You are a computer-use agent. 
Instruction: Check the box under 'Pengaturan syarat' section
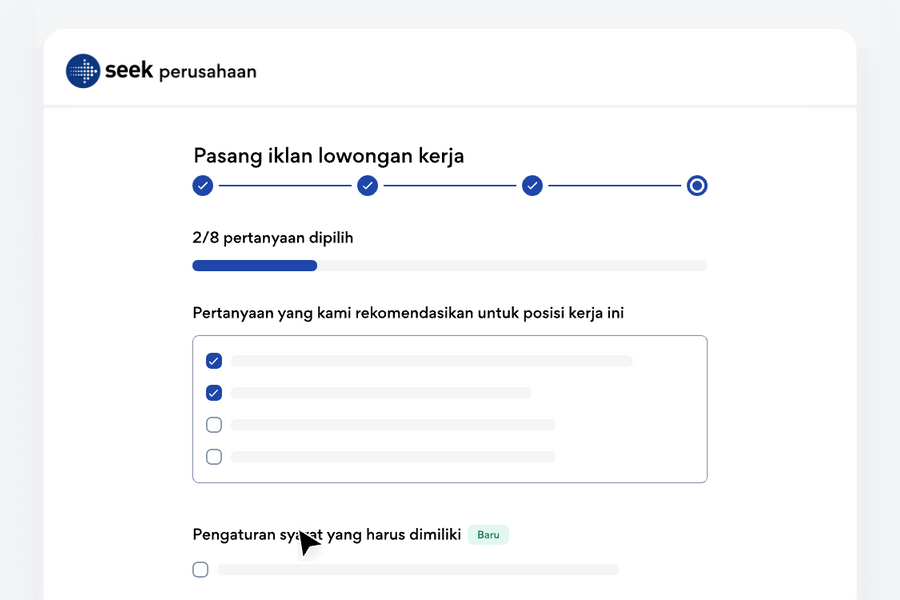(x=200, y=570)
